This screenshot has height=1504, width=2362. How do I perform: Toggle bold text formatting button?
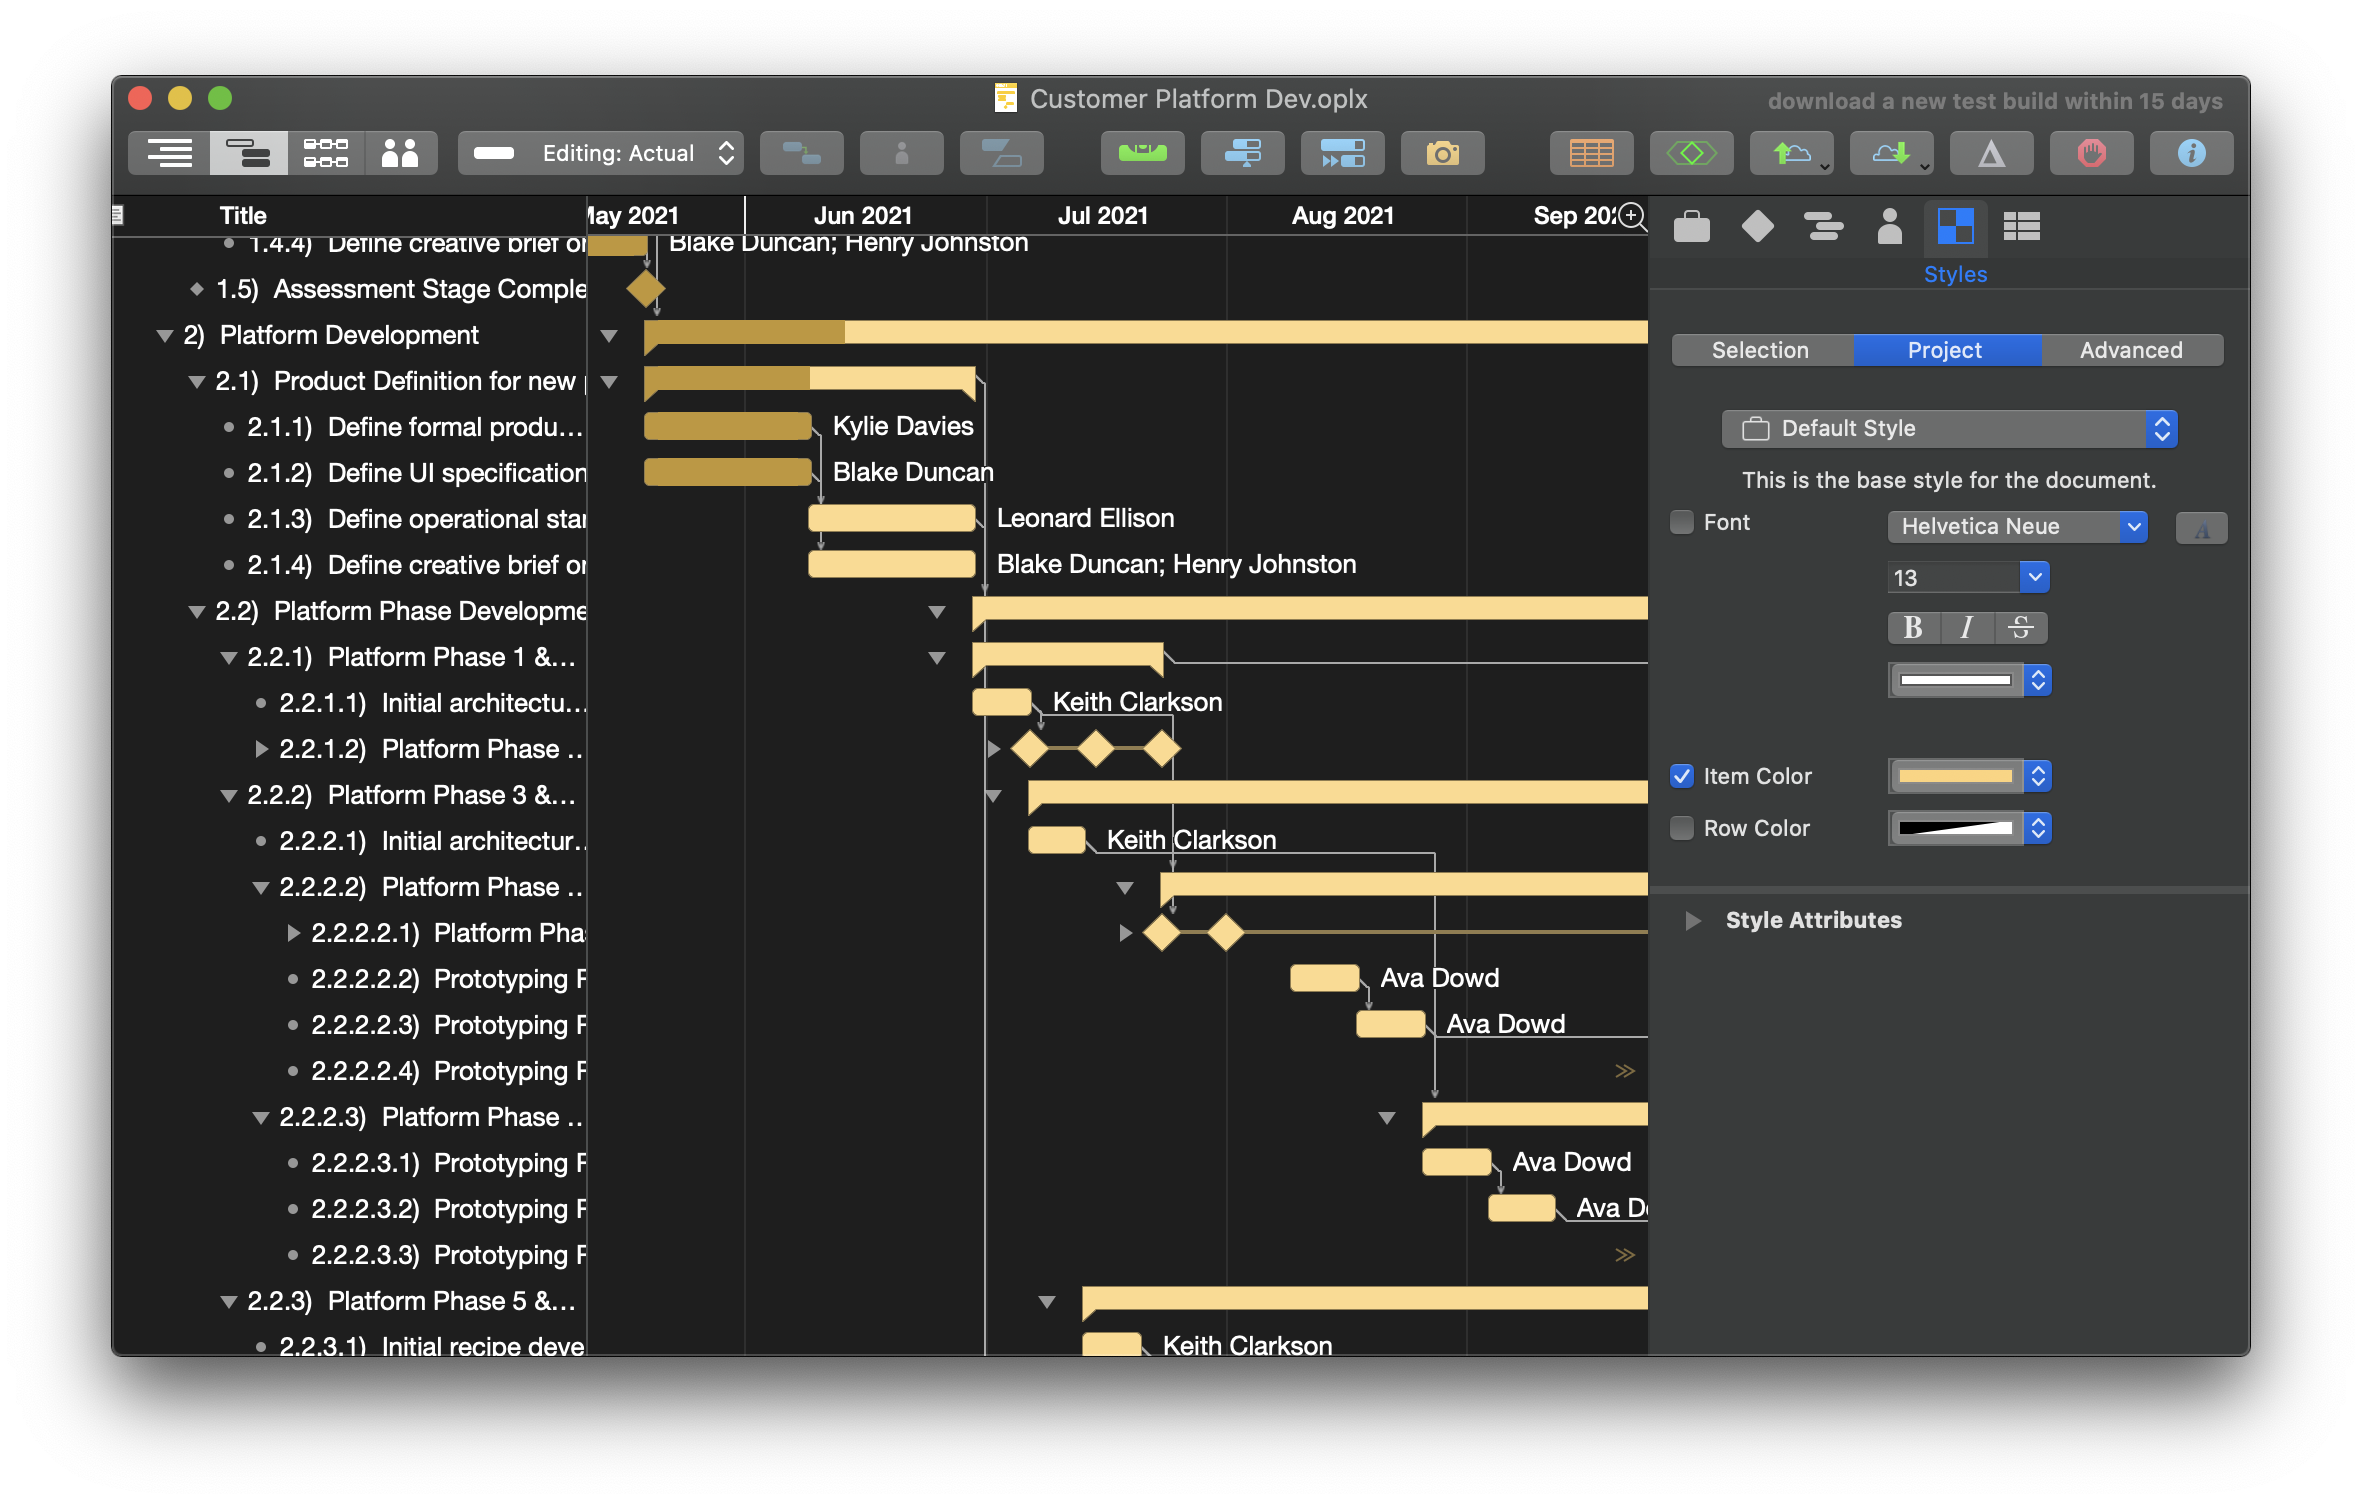[1914, 625]
